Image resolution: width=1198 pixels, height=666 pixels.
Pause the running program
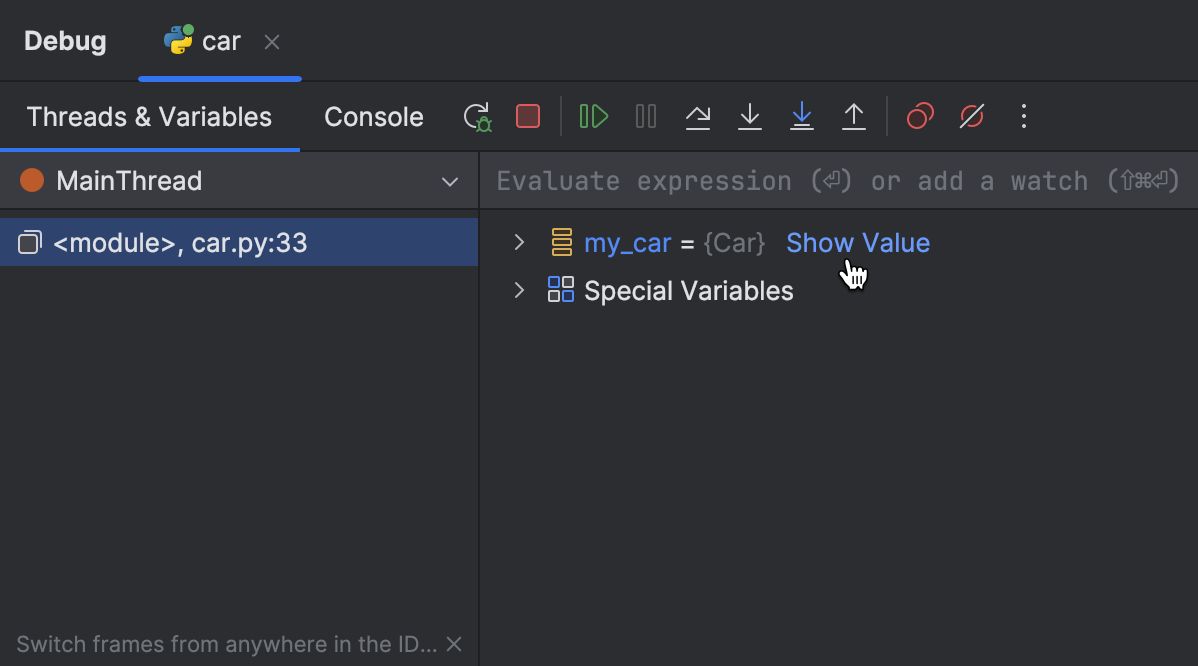[x=645, y=116]
